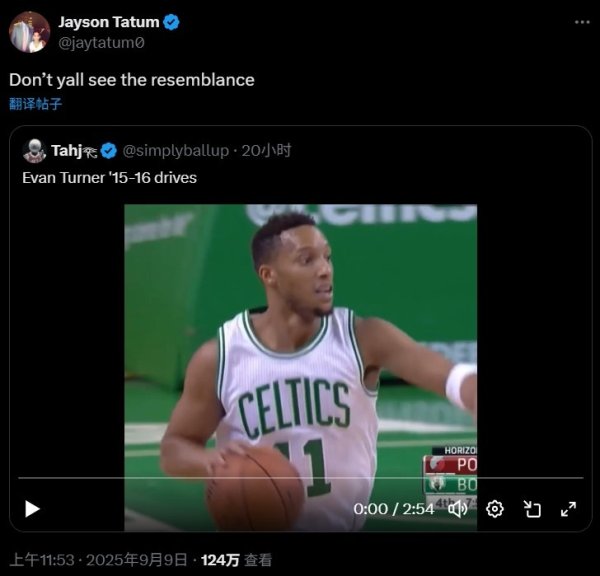600x576 pixels.
Task: Click the video frame showing Celtics player
Action: pos(300,340)
